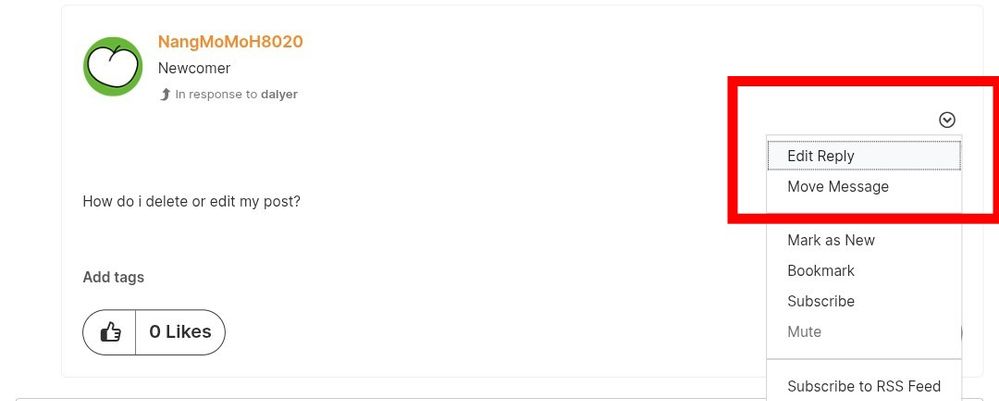
Task: Choose Subscribe in the options menu
Action: pos(820,301)
